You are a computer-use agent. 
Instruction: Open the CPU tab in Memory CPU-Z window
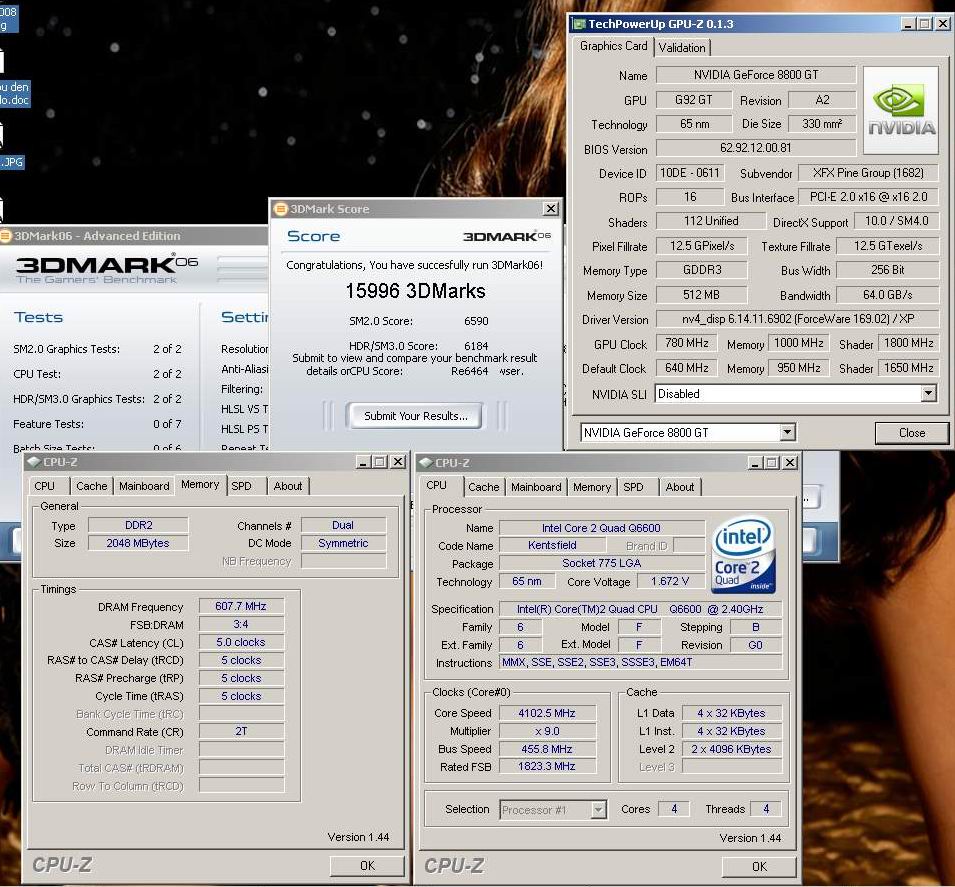pyautogui.click(x=44, y=486)
